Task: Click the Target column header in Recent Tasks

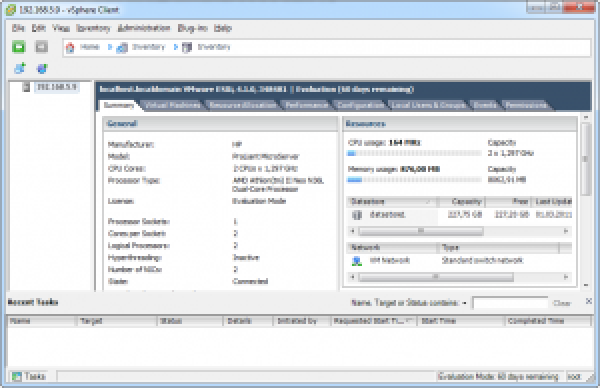Action: pyautogui.click(x=118, y=321)
